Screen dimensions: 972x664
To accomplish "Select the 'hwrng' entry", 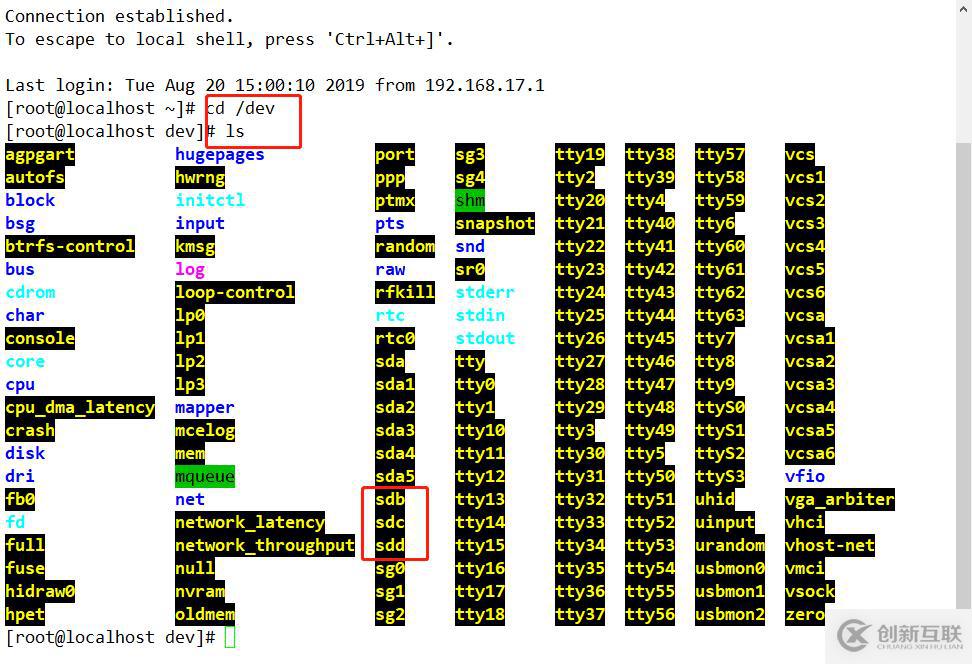I will pyautogui.click(x=200, y=177).
